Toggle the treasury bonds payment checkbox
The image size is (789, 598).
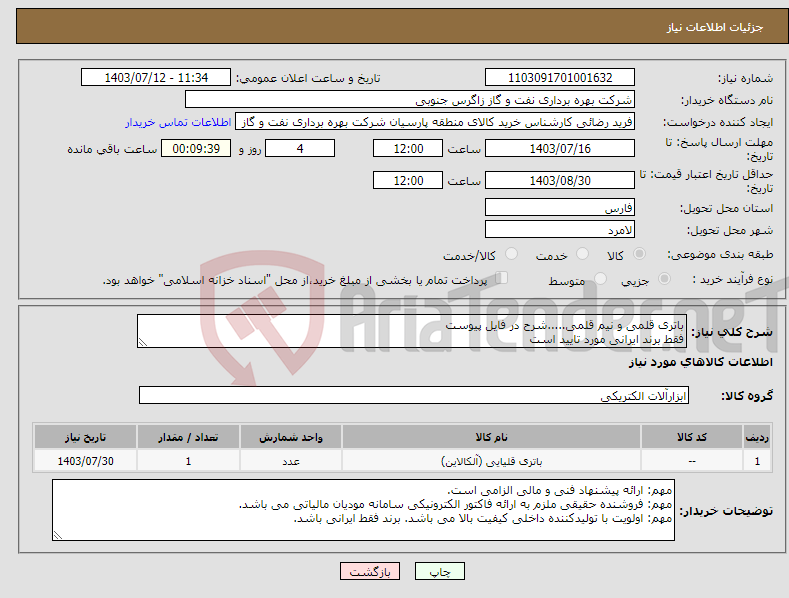click(x=502, y=278)
